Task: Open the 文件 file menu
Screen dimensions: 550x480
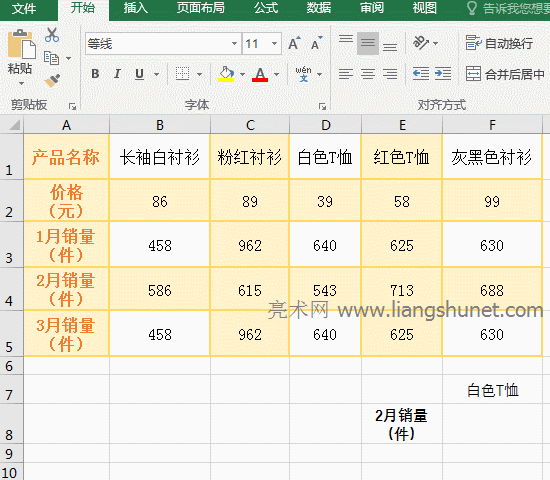Action: pyautogui.click(x=24, y=8)
